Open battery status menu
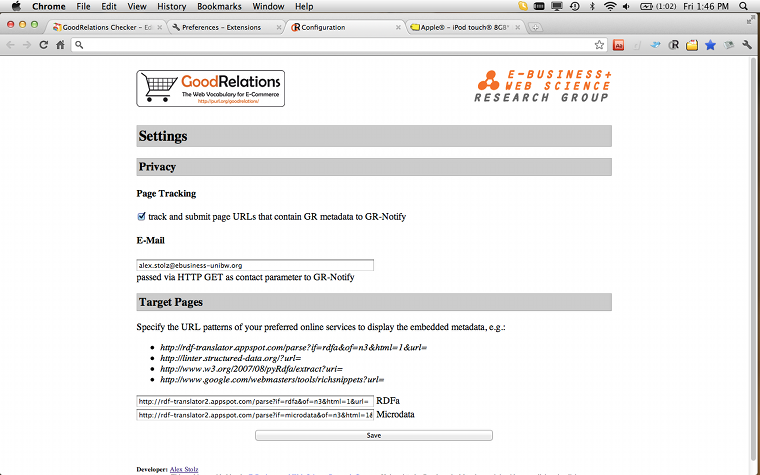The height and width of the screenshot is (475, 760). coord(659,6)
